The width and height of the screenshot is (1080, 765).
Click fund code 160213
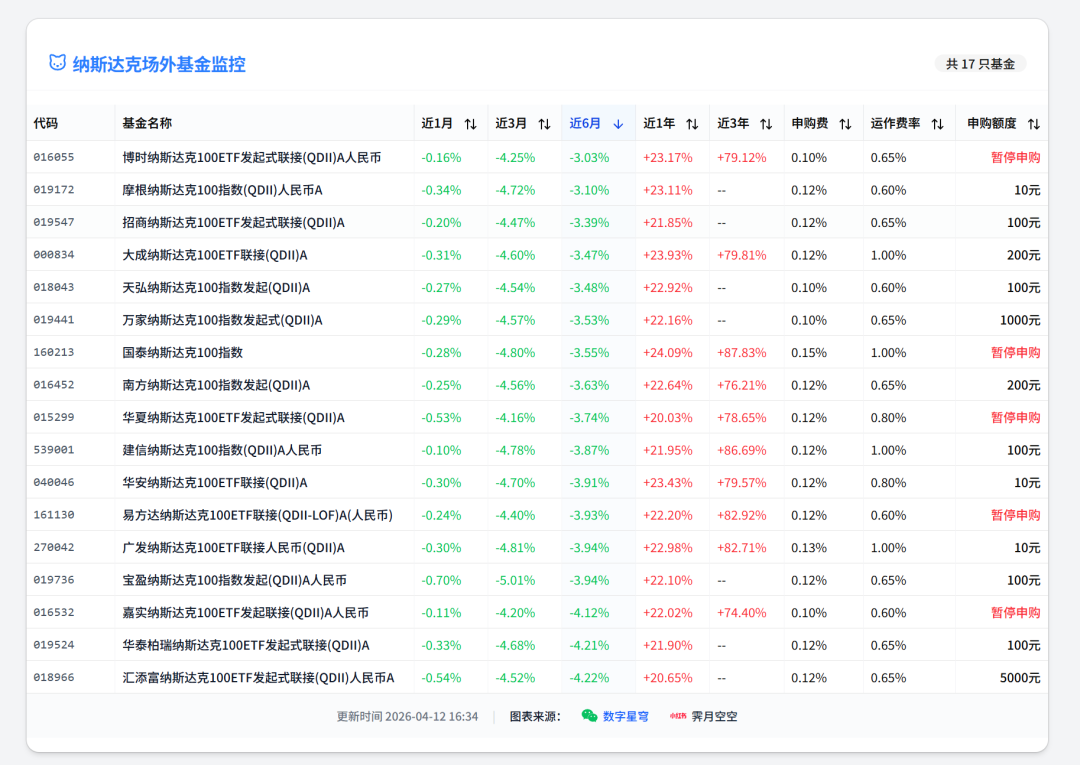(54, 352)
